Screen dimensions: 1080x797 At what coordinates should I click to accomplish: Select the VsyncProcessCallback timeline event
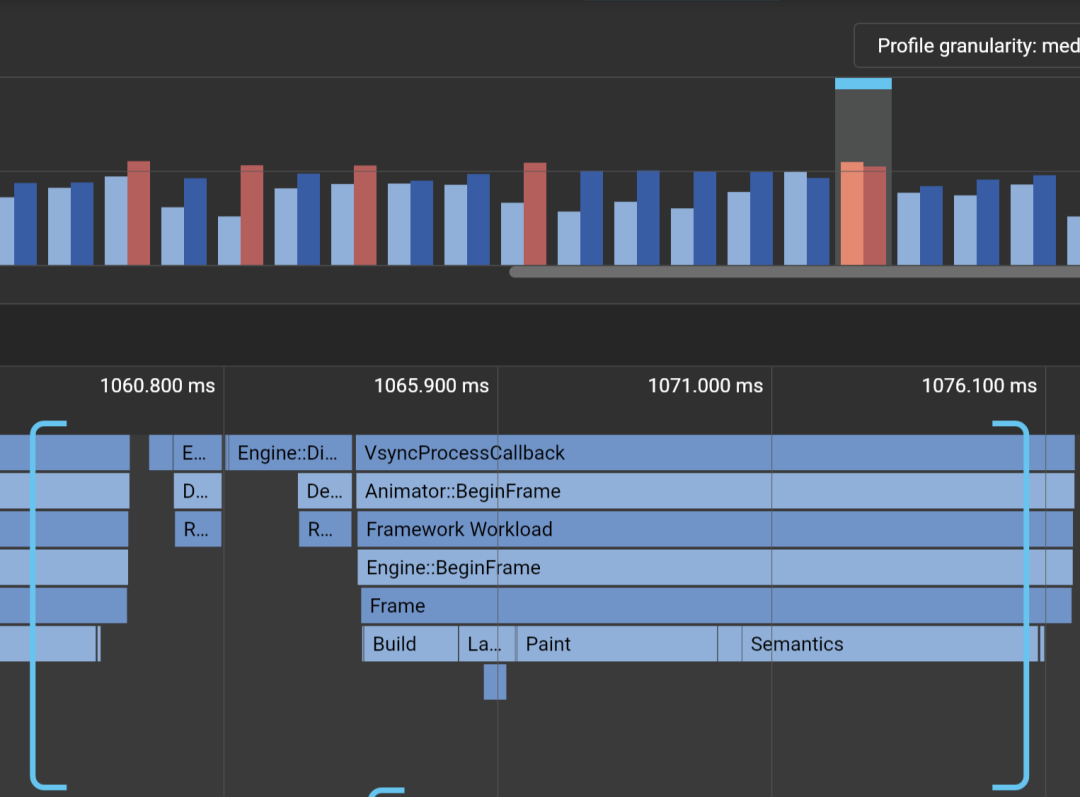[x=714, y=453]
